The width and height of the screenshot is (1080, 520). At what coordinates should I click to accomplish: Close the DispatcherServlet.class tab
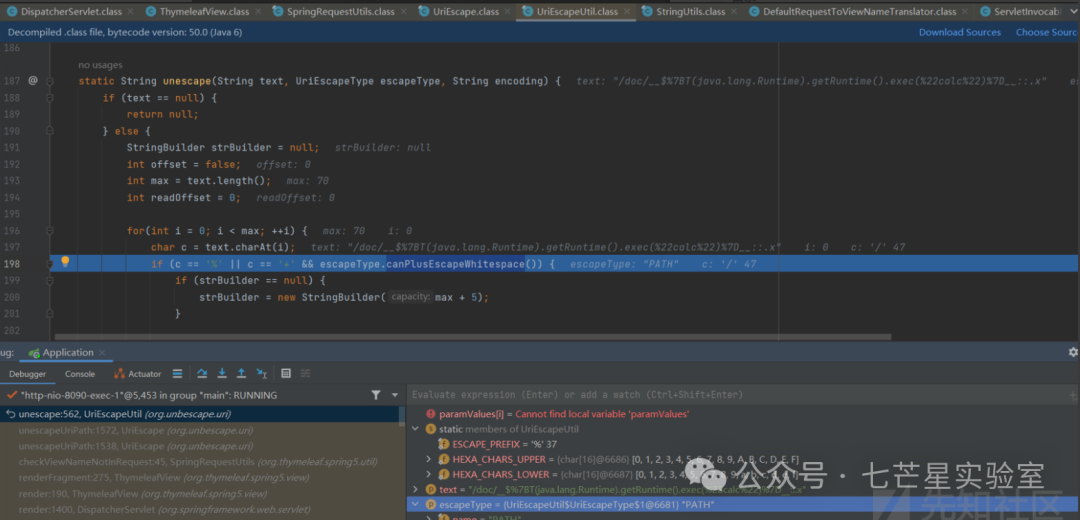tap(130, 12)
